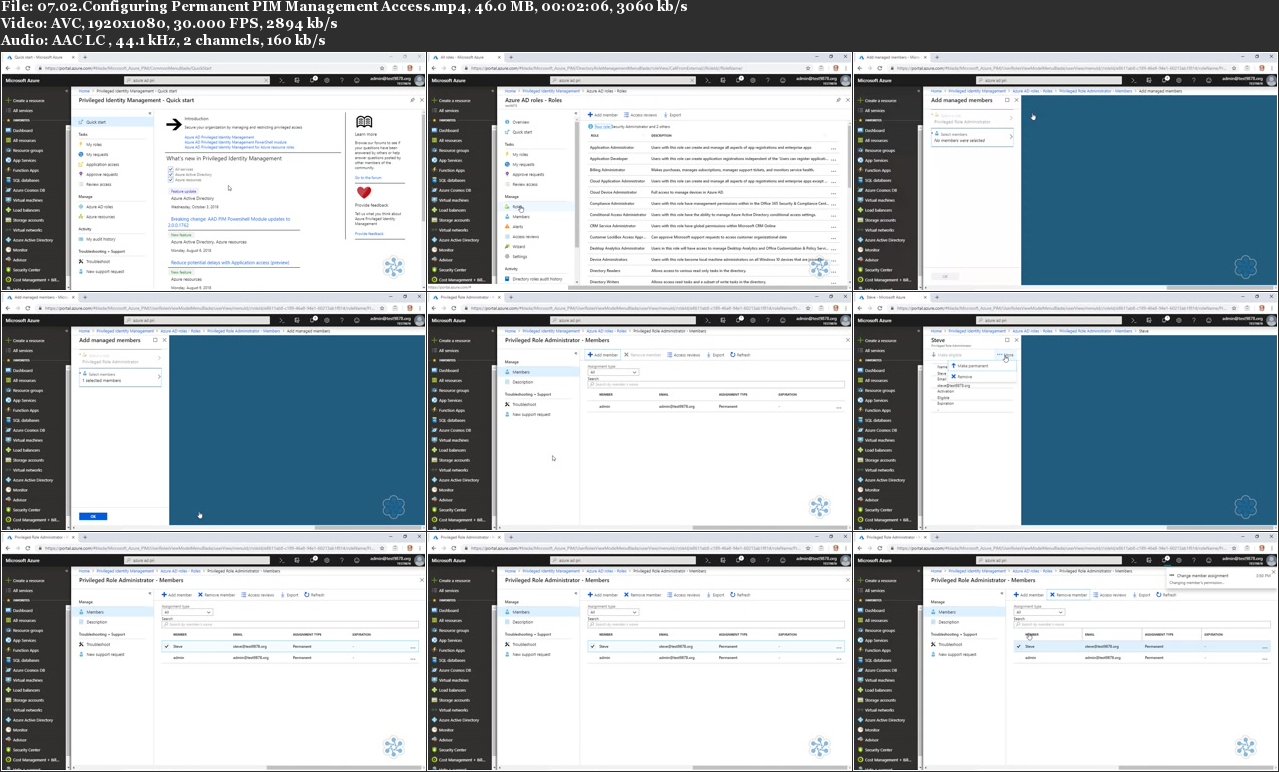Pin the Quick start blade with the pin icon

[412, 100]
